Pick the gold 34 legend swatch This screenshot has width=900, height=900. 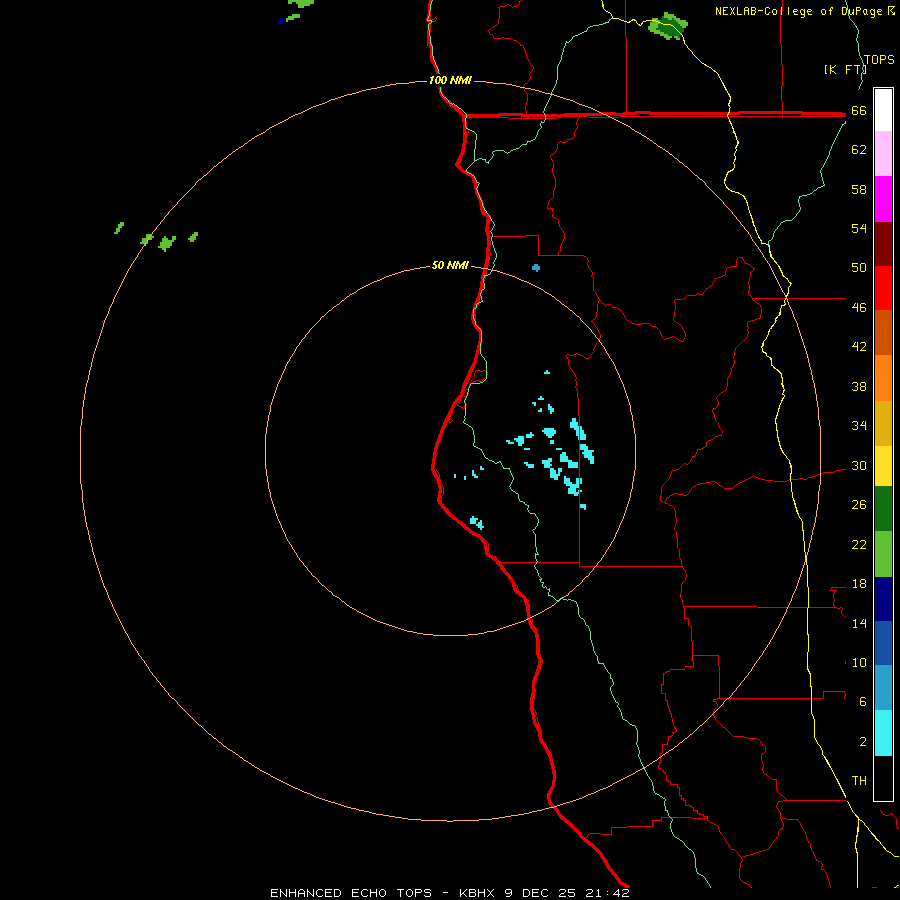883,423
